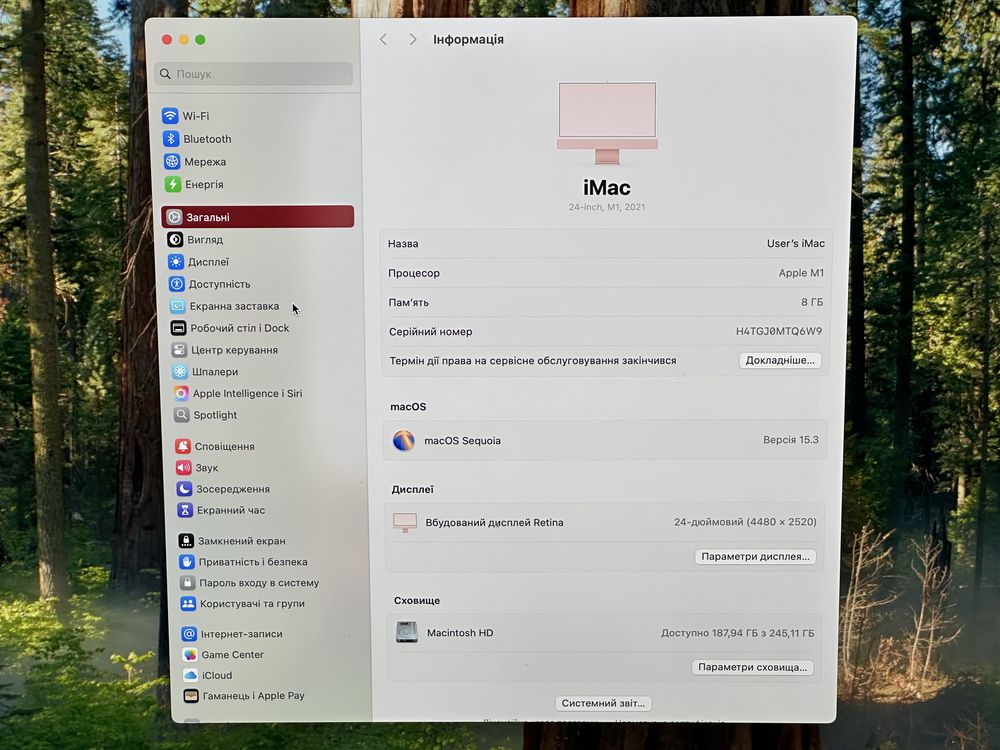Click the Вигляд appearance icon
Image resolution: width=1000 pixels, height=750 pixels.
175,240
